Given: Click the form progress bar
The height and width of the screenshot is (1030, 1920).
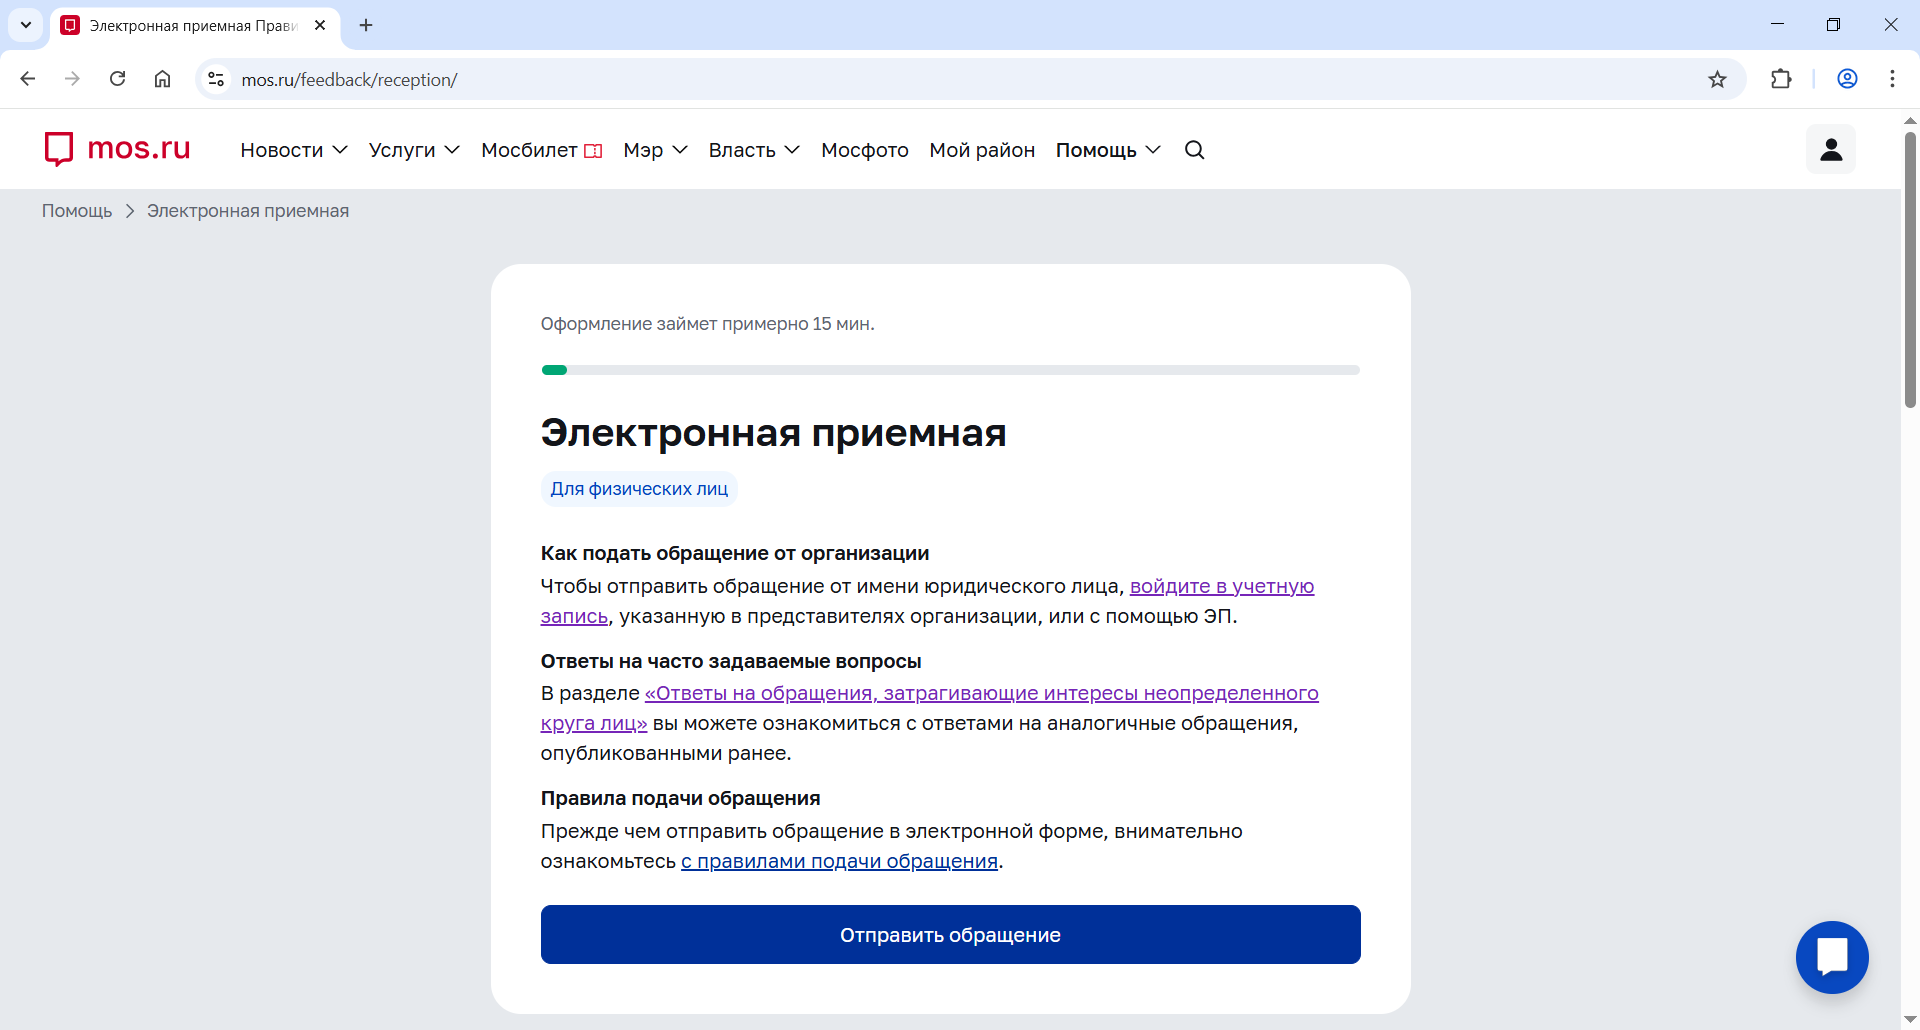Looking at the screenshot, I should click(950, 370).
